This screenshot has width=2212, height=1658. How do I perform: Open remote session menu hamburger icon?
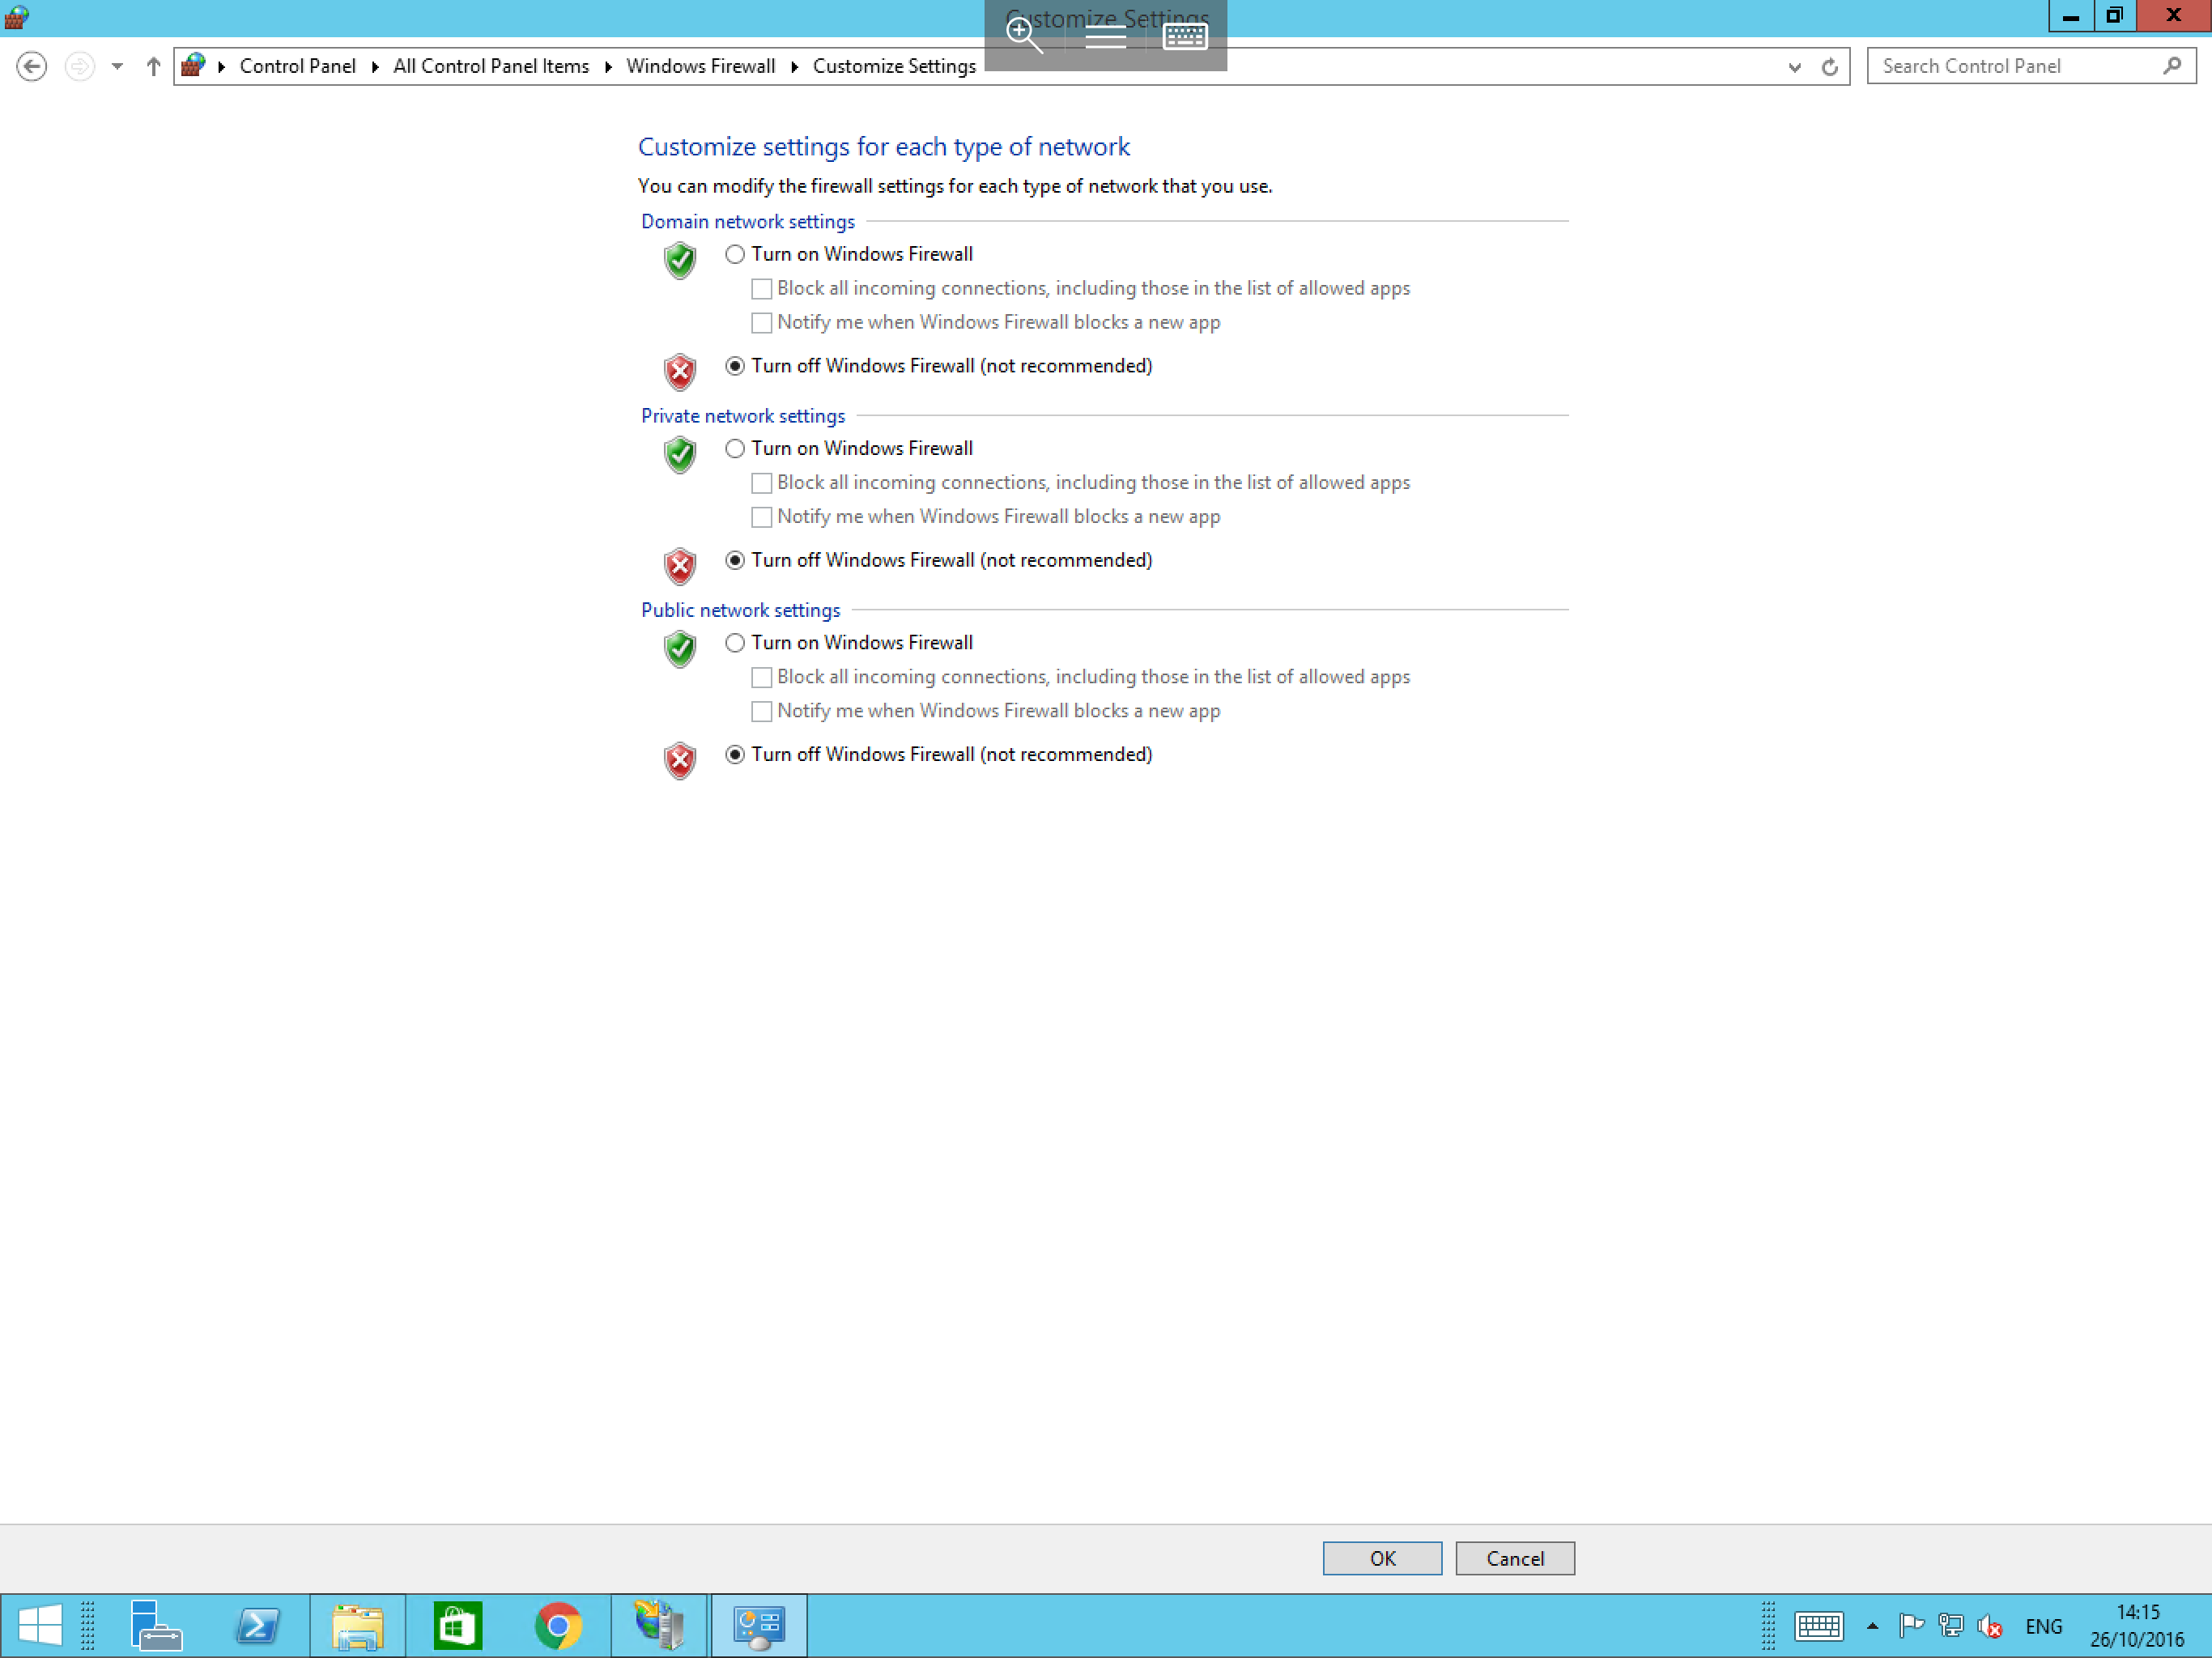click(1105, 37)
